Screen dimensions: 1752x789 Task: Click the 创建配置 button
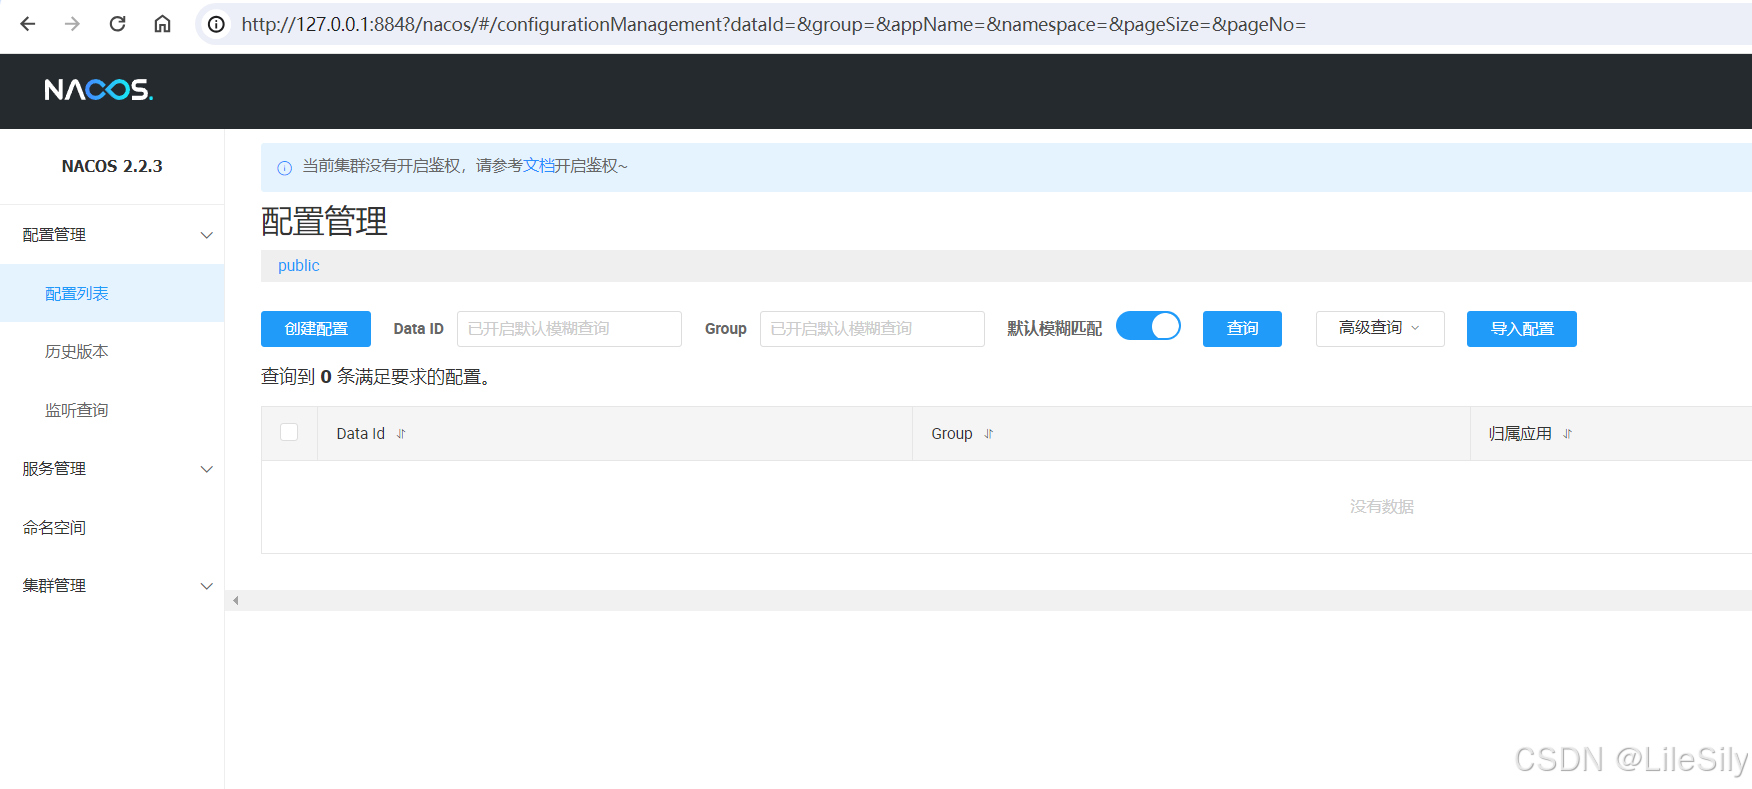[316, 329]
